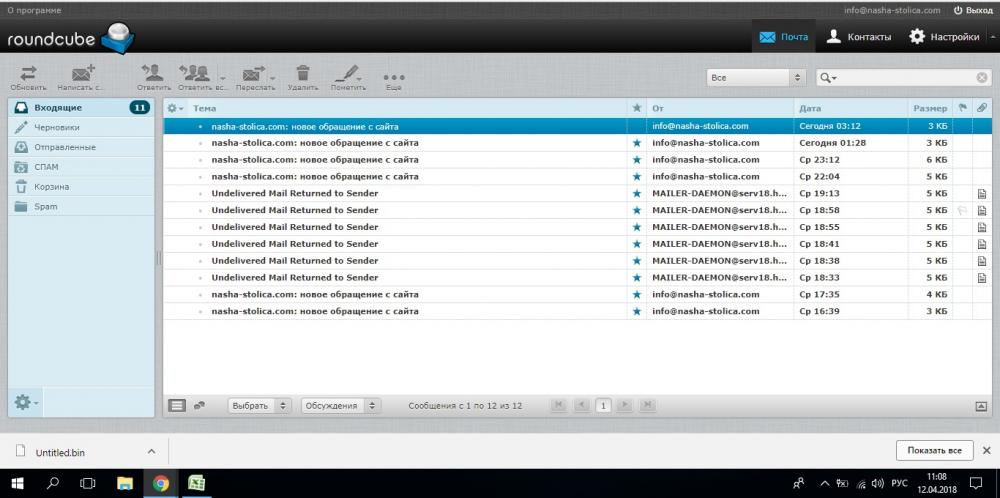Sort messages by Дата column header
Screen dimensions: 1000x498
(x=810, y=108)
